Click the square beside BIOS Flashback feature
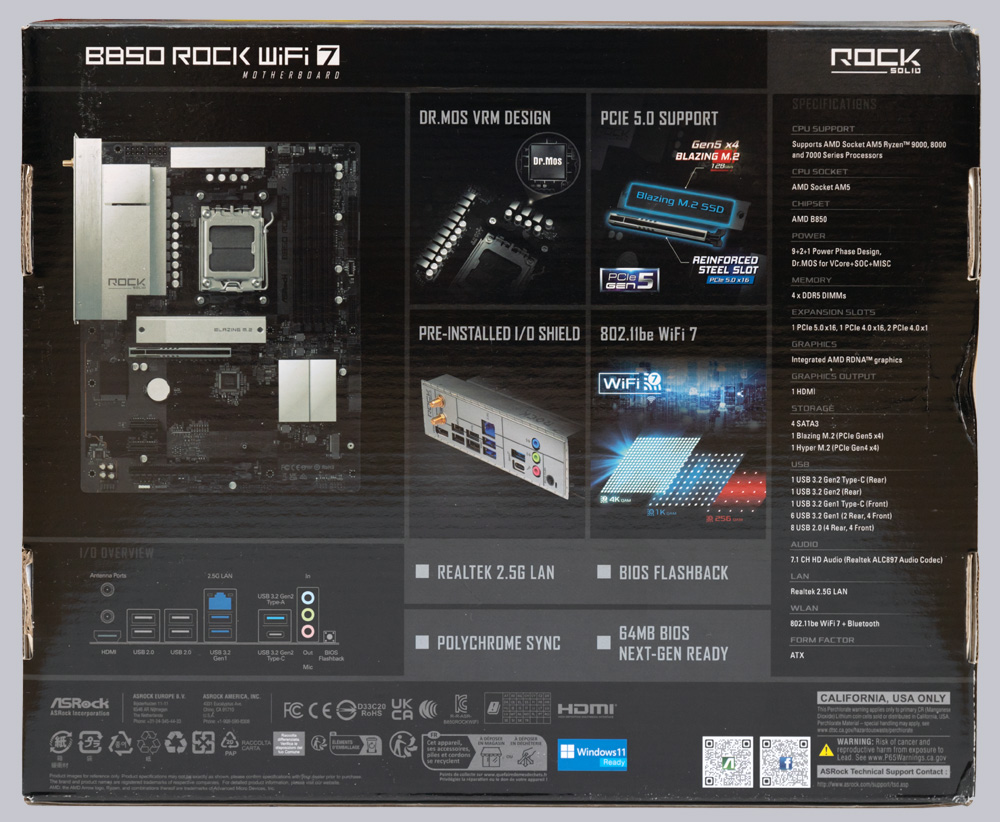The width and height of the screenshot is (1000, 822). [x=603, y=573]
